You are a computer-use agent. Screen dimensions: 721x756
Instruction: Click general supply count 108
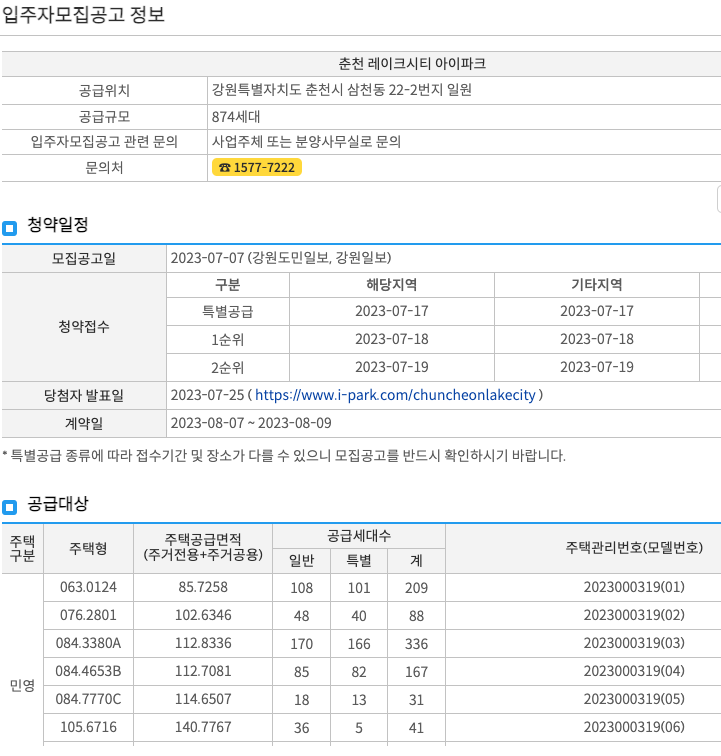click(301, 588)
